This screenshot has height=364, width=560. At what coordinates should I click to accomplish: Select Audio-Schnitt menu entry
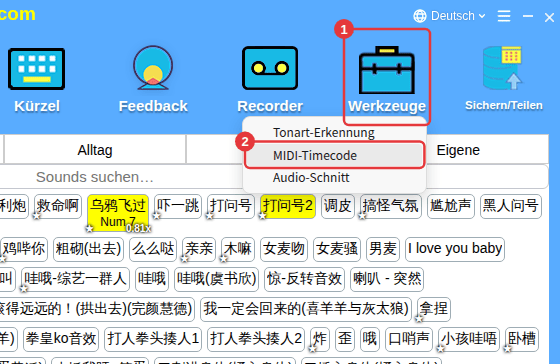(311, 178)
